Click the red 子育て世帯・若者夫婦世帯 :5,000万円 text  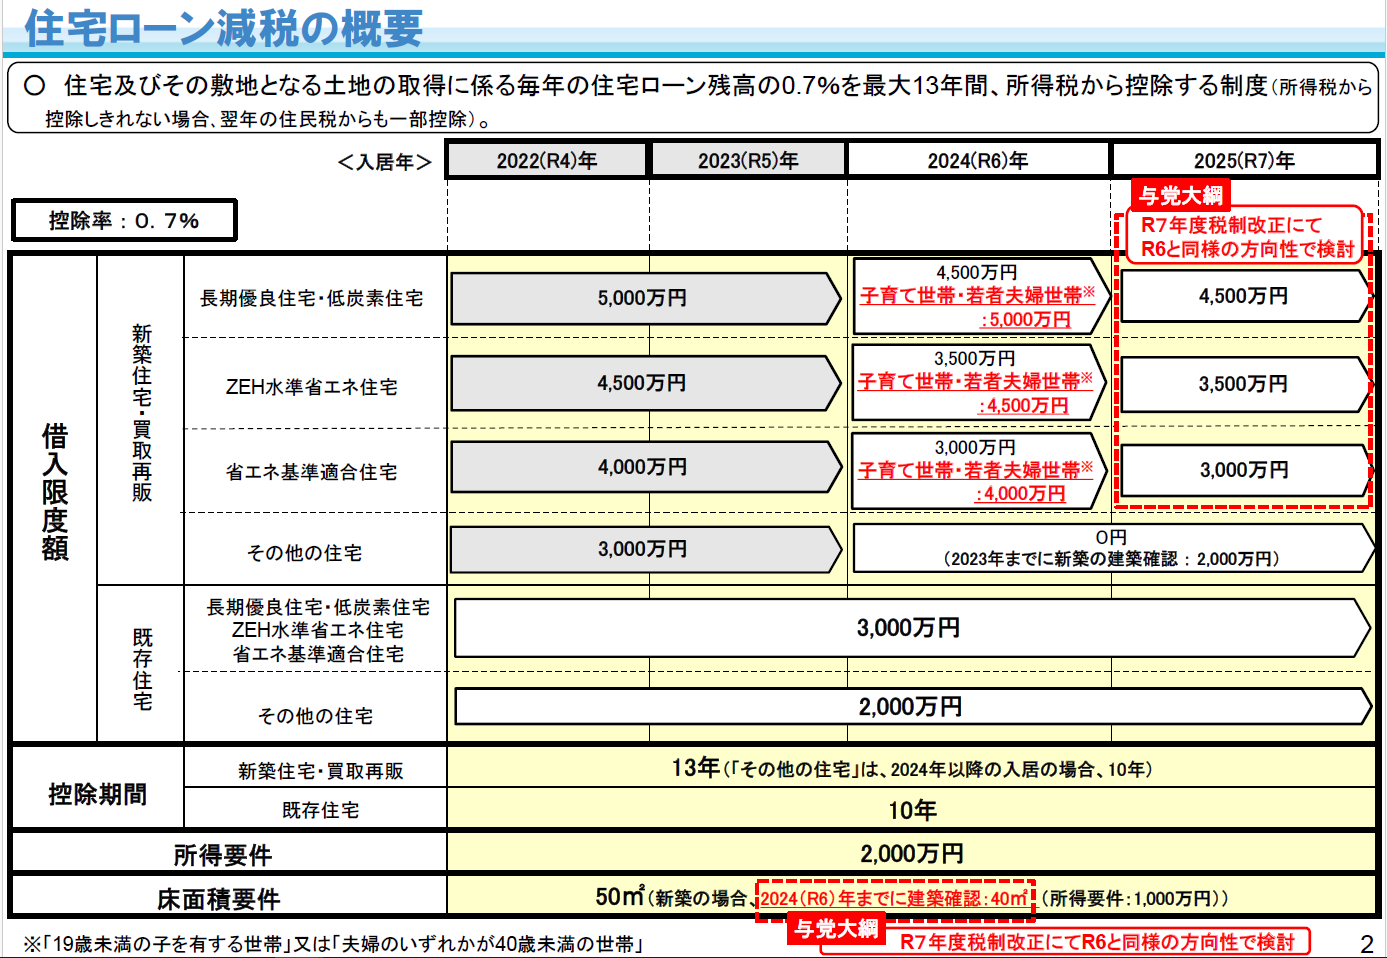pyautogui.click(x=977, y=307)
